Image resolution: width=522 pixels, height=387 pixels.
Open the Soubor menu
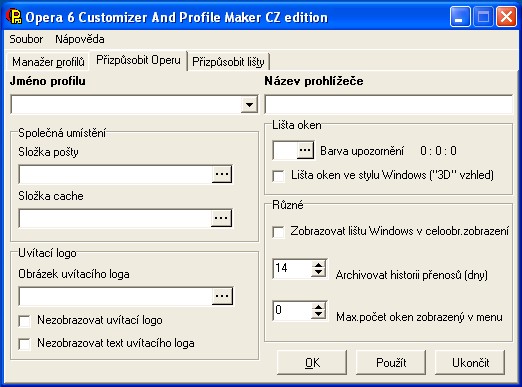tap(26, 39)
